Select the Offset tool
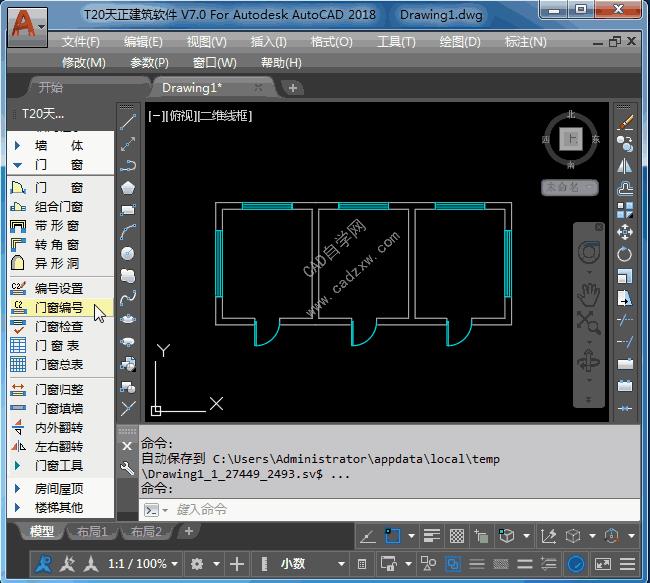Image resolution: width=650 pixels, height=583 pixels. (x=625, y=188)
